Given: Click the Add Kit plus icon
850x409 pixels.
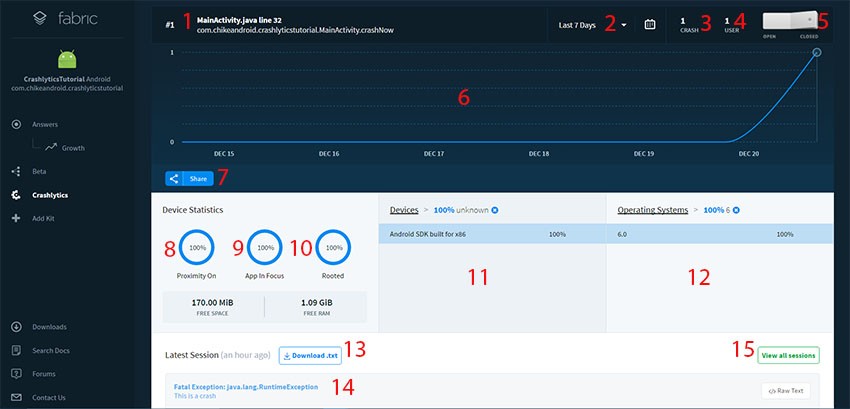Looking at the screenshot, I should (16, 218).
